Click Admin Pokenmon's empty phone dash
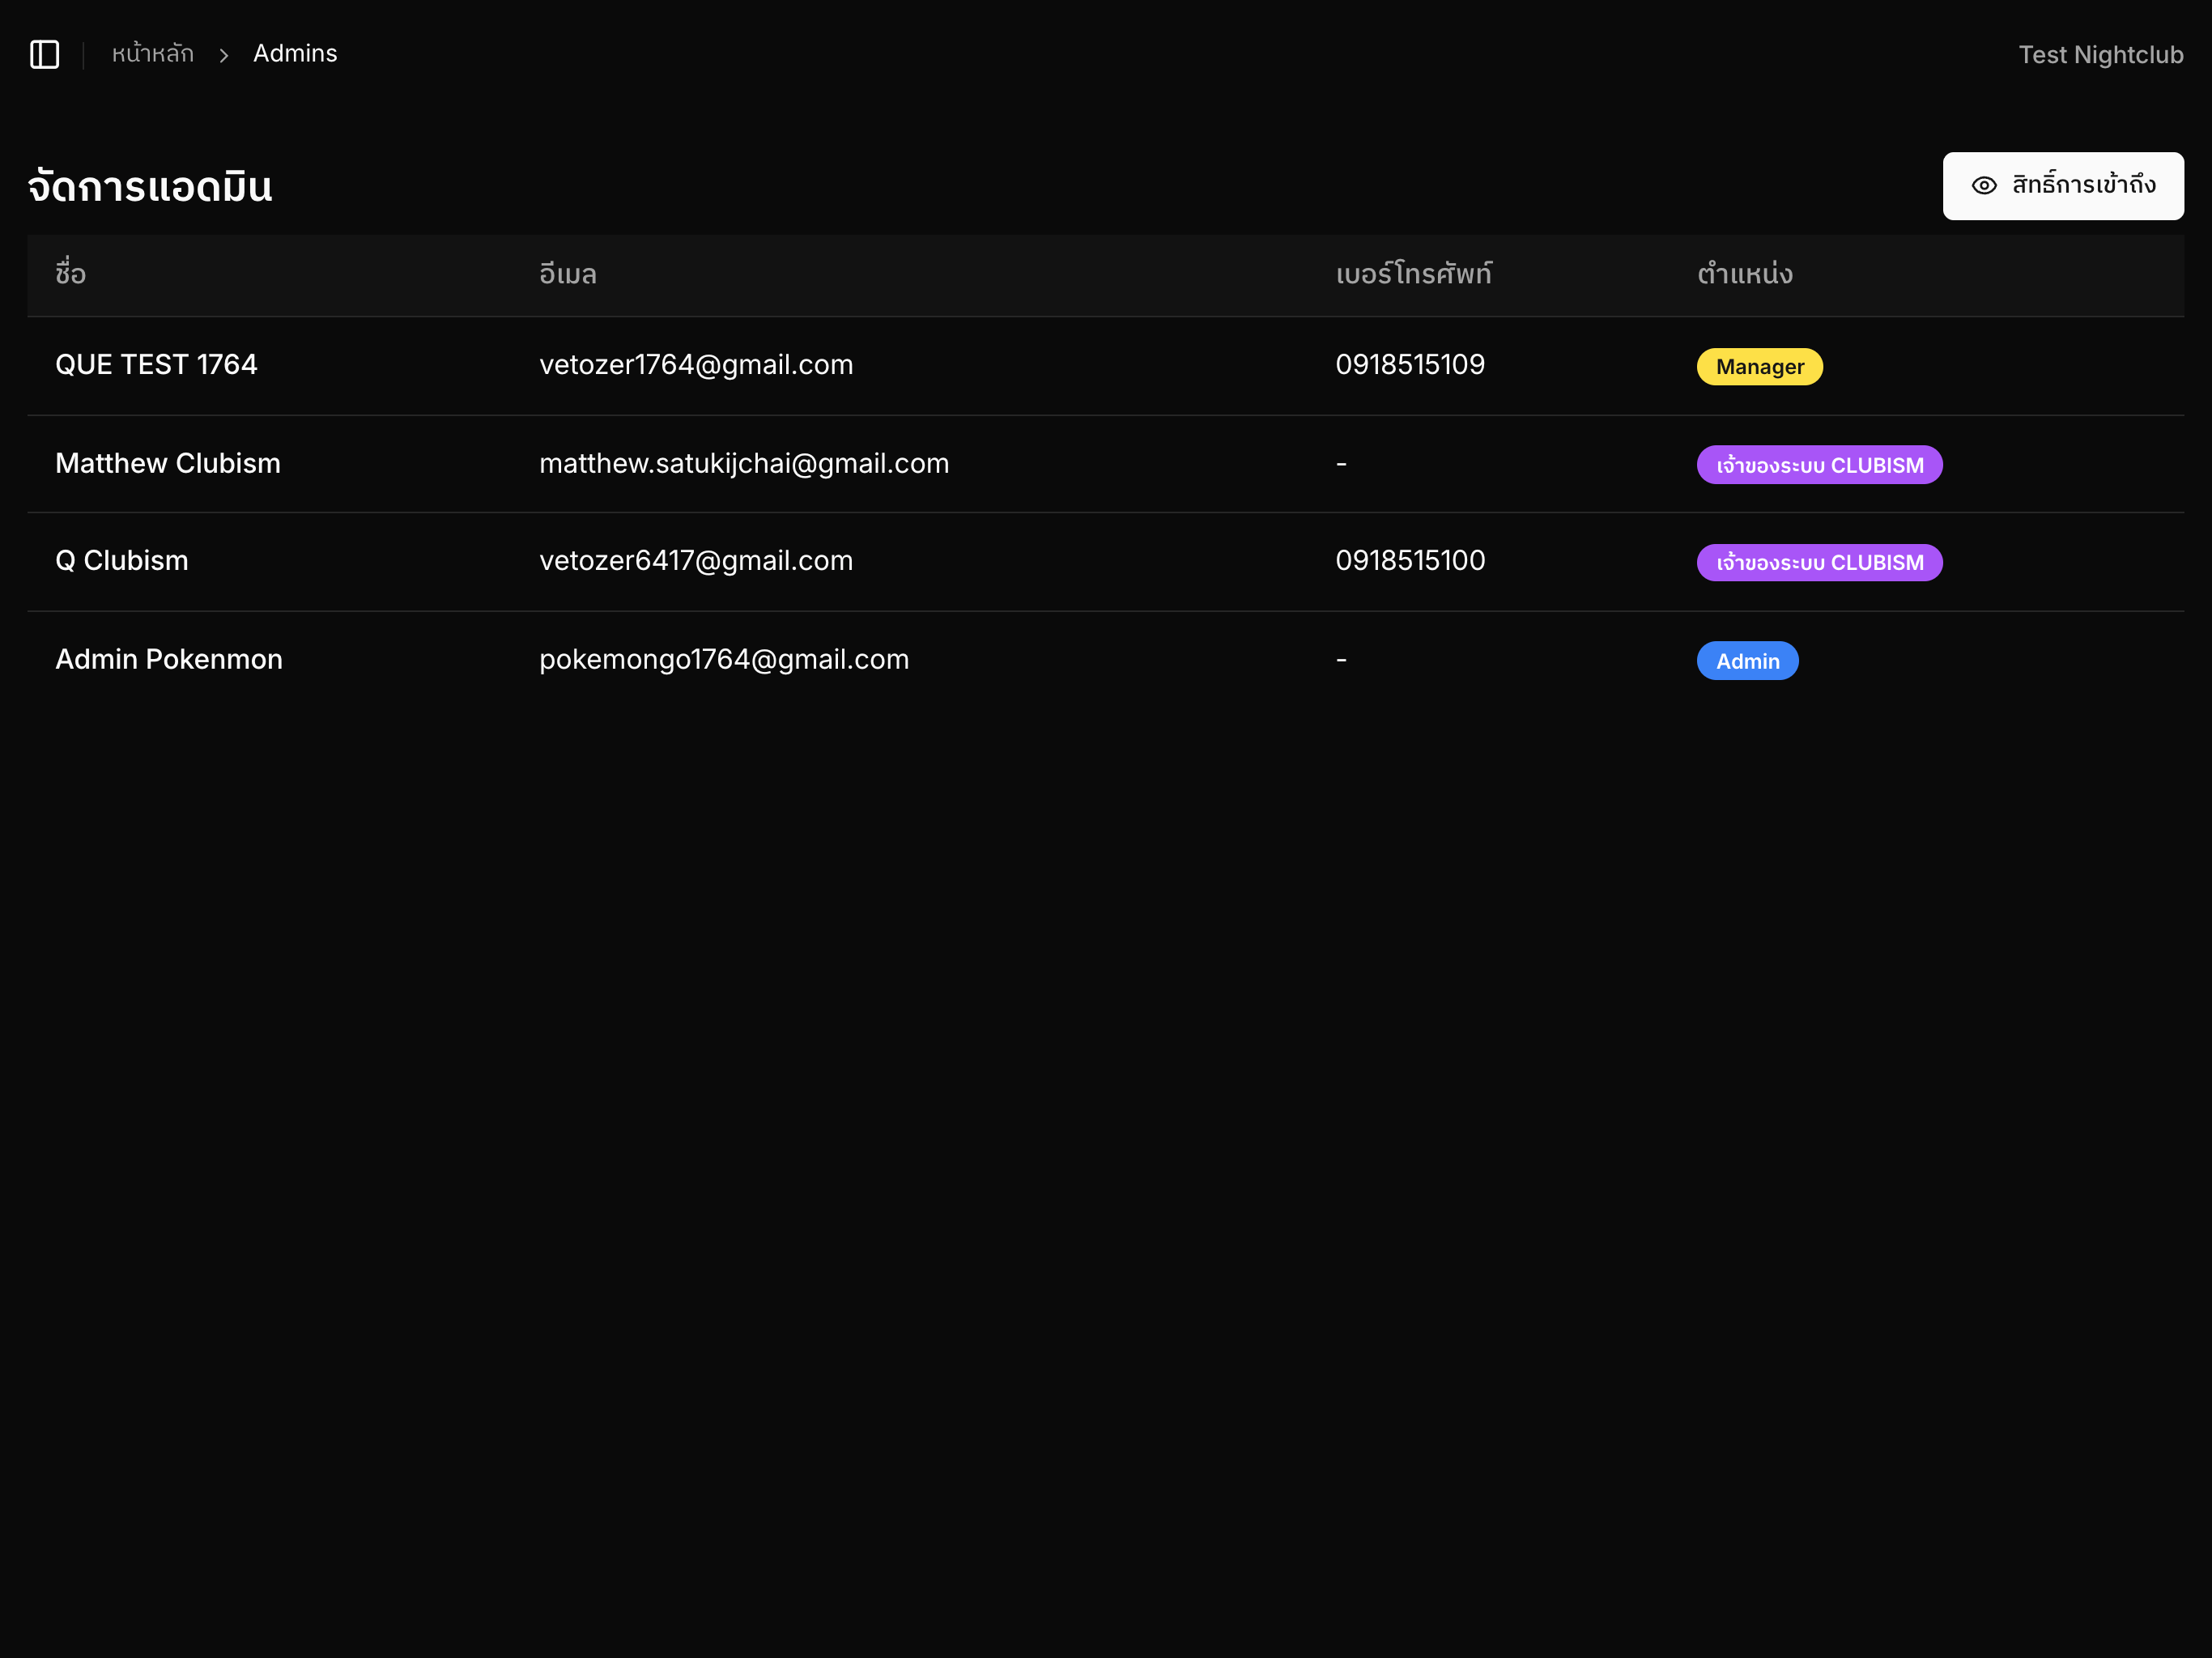Screen dimensions: 2212x1658 pyautogui.click(x=1341, y=660)
